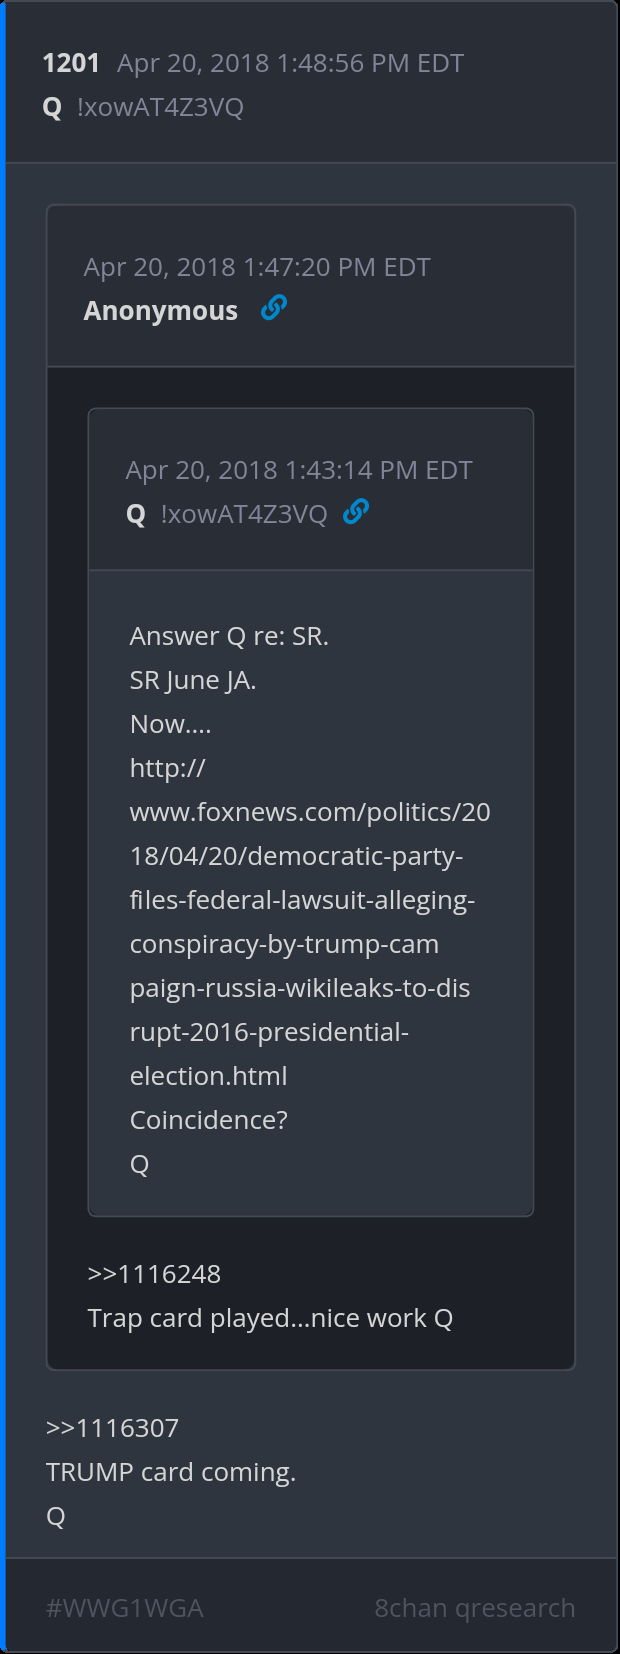Viewport: 620px width, 1654px height.
Task: Click the "Coincidence?" text line
Action: 209,1120
